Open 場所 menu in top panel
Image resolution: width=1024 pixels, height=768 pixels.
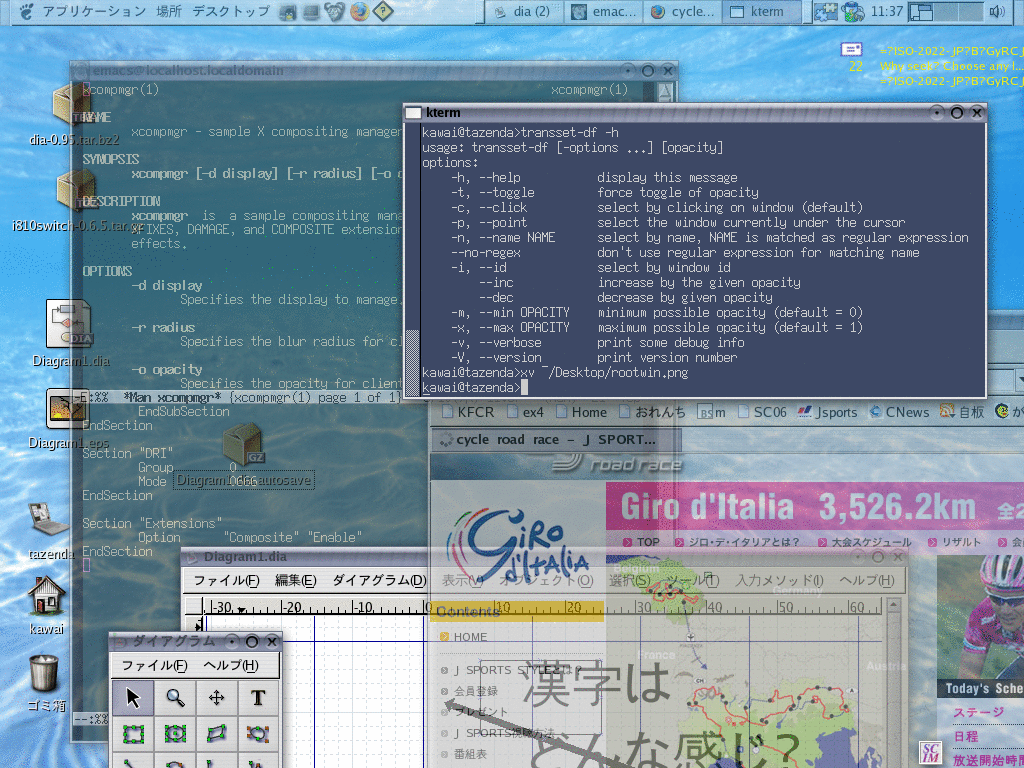pyautogui.click(x=168, y=11)
